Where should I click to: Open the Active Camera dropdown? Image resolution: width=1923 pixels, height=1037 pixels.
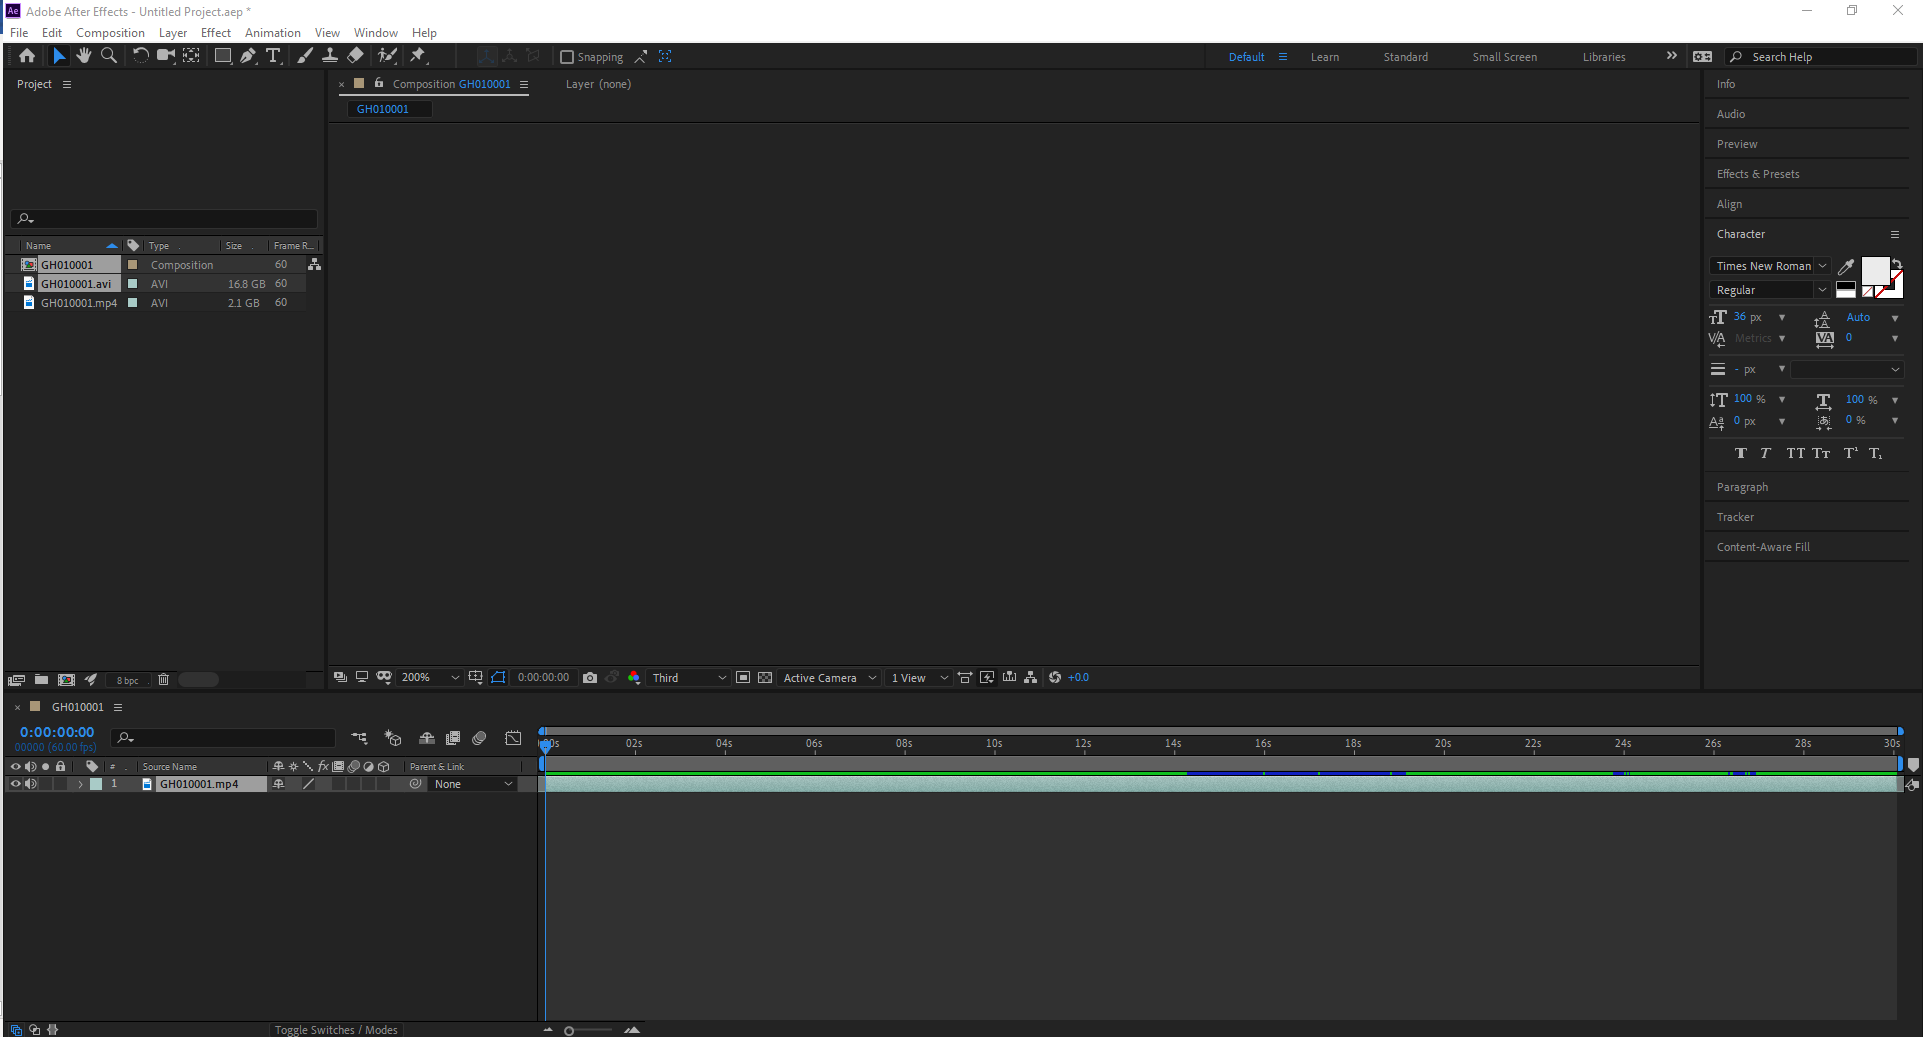[x=827, y=677]
